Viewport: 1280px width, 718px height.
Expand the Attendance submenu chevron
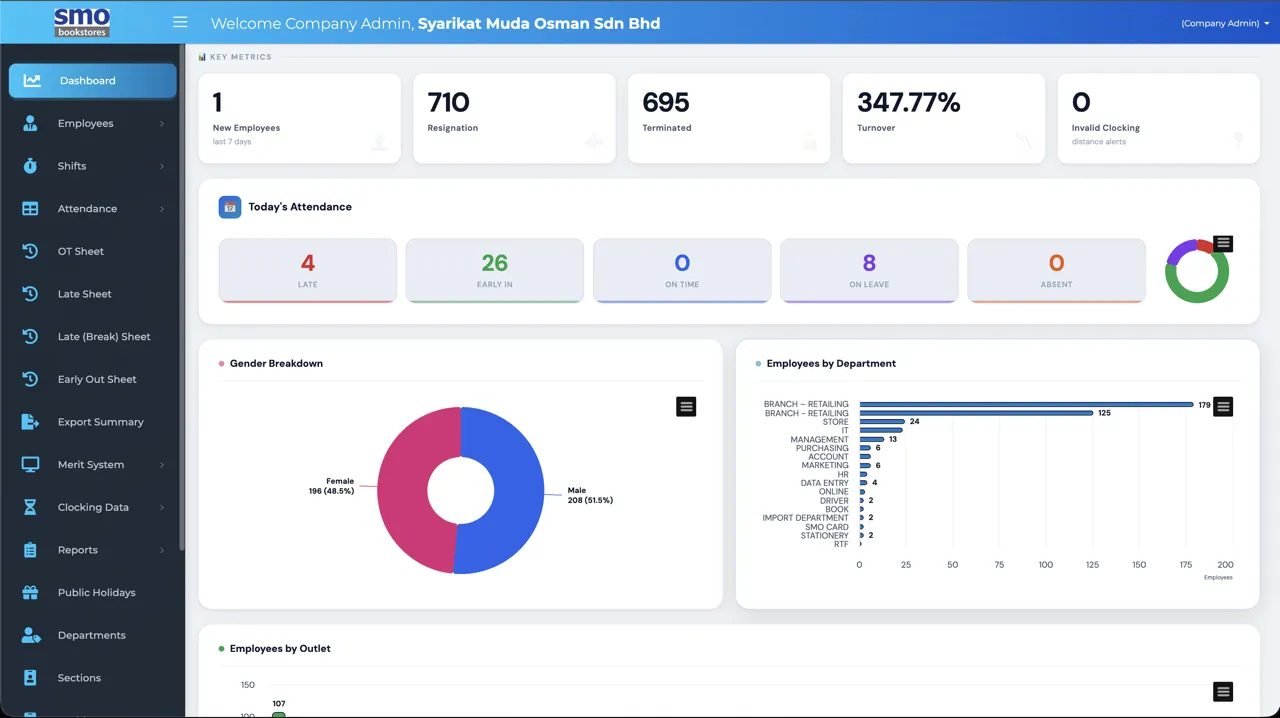[161, 209]
